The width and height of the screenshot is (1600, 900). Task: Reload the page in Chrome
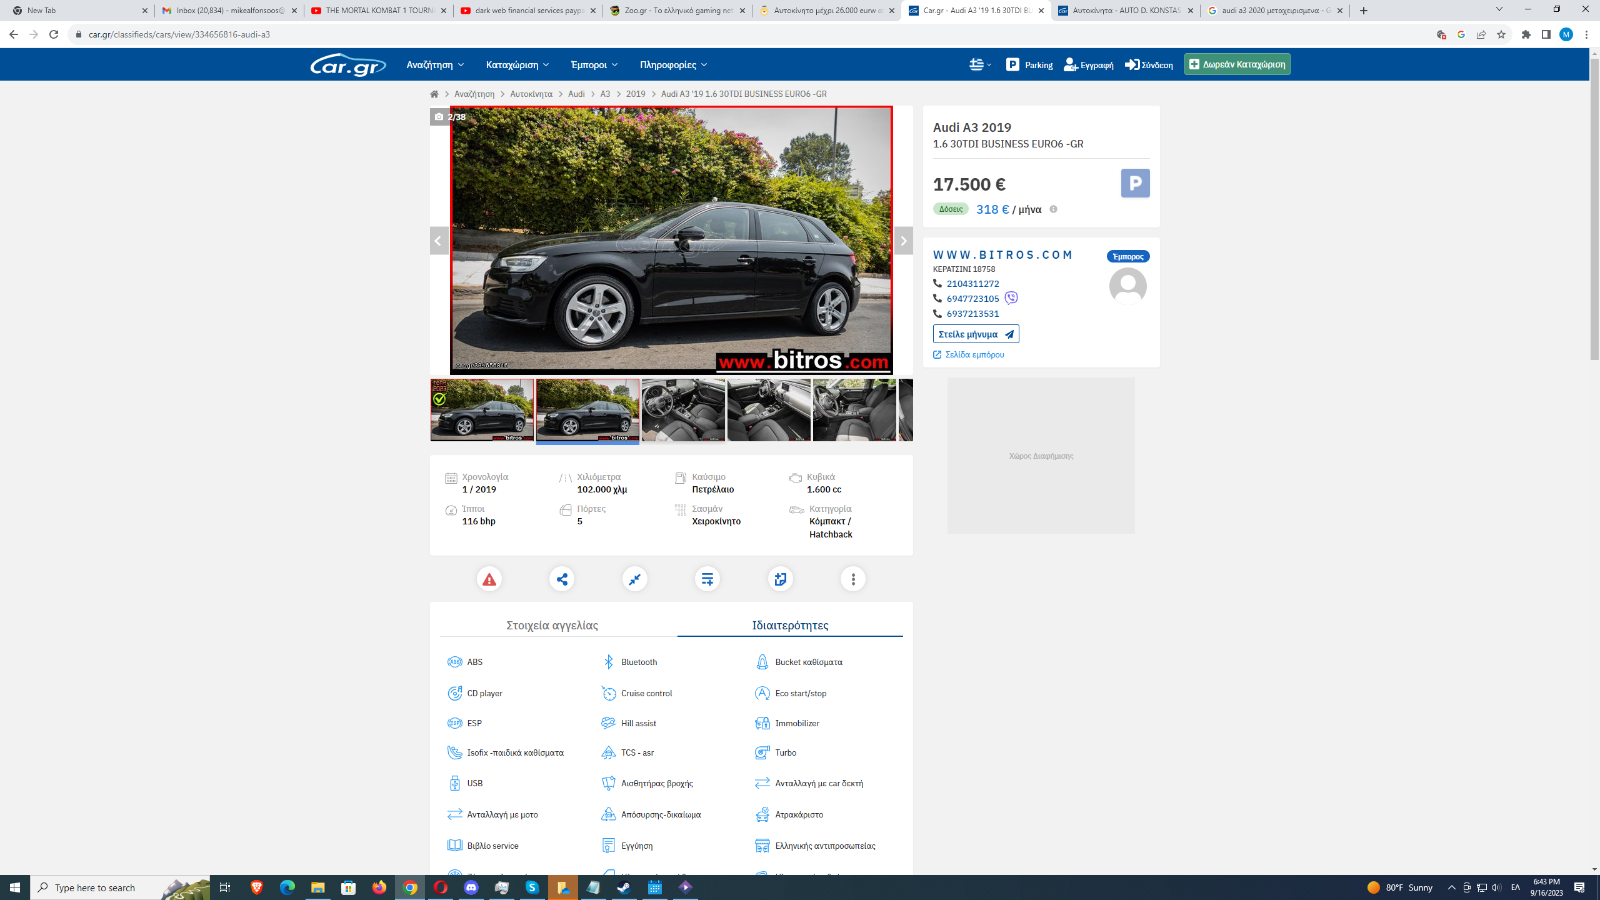pyautogui.click(x=53, y=34)
